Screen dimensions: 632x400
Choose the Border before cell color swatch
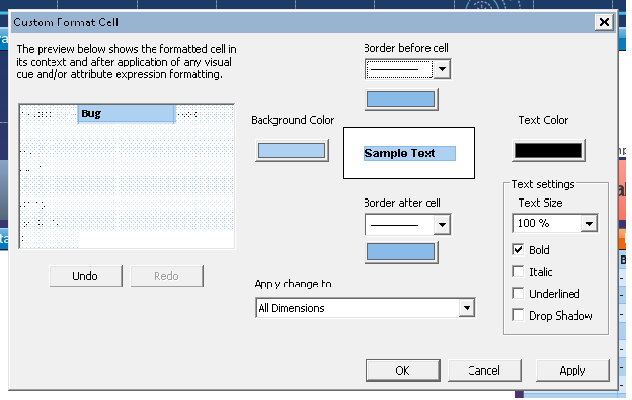click(401, 99)
